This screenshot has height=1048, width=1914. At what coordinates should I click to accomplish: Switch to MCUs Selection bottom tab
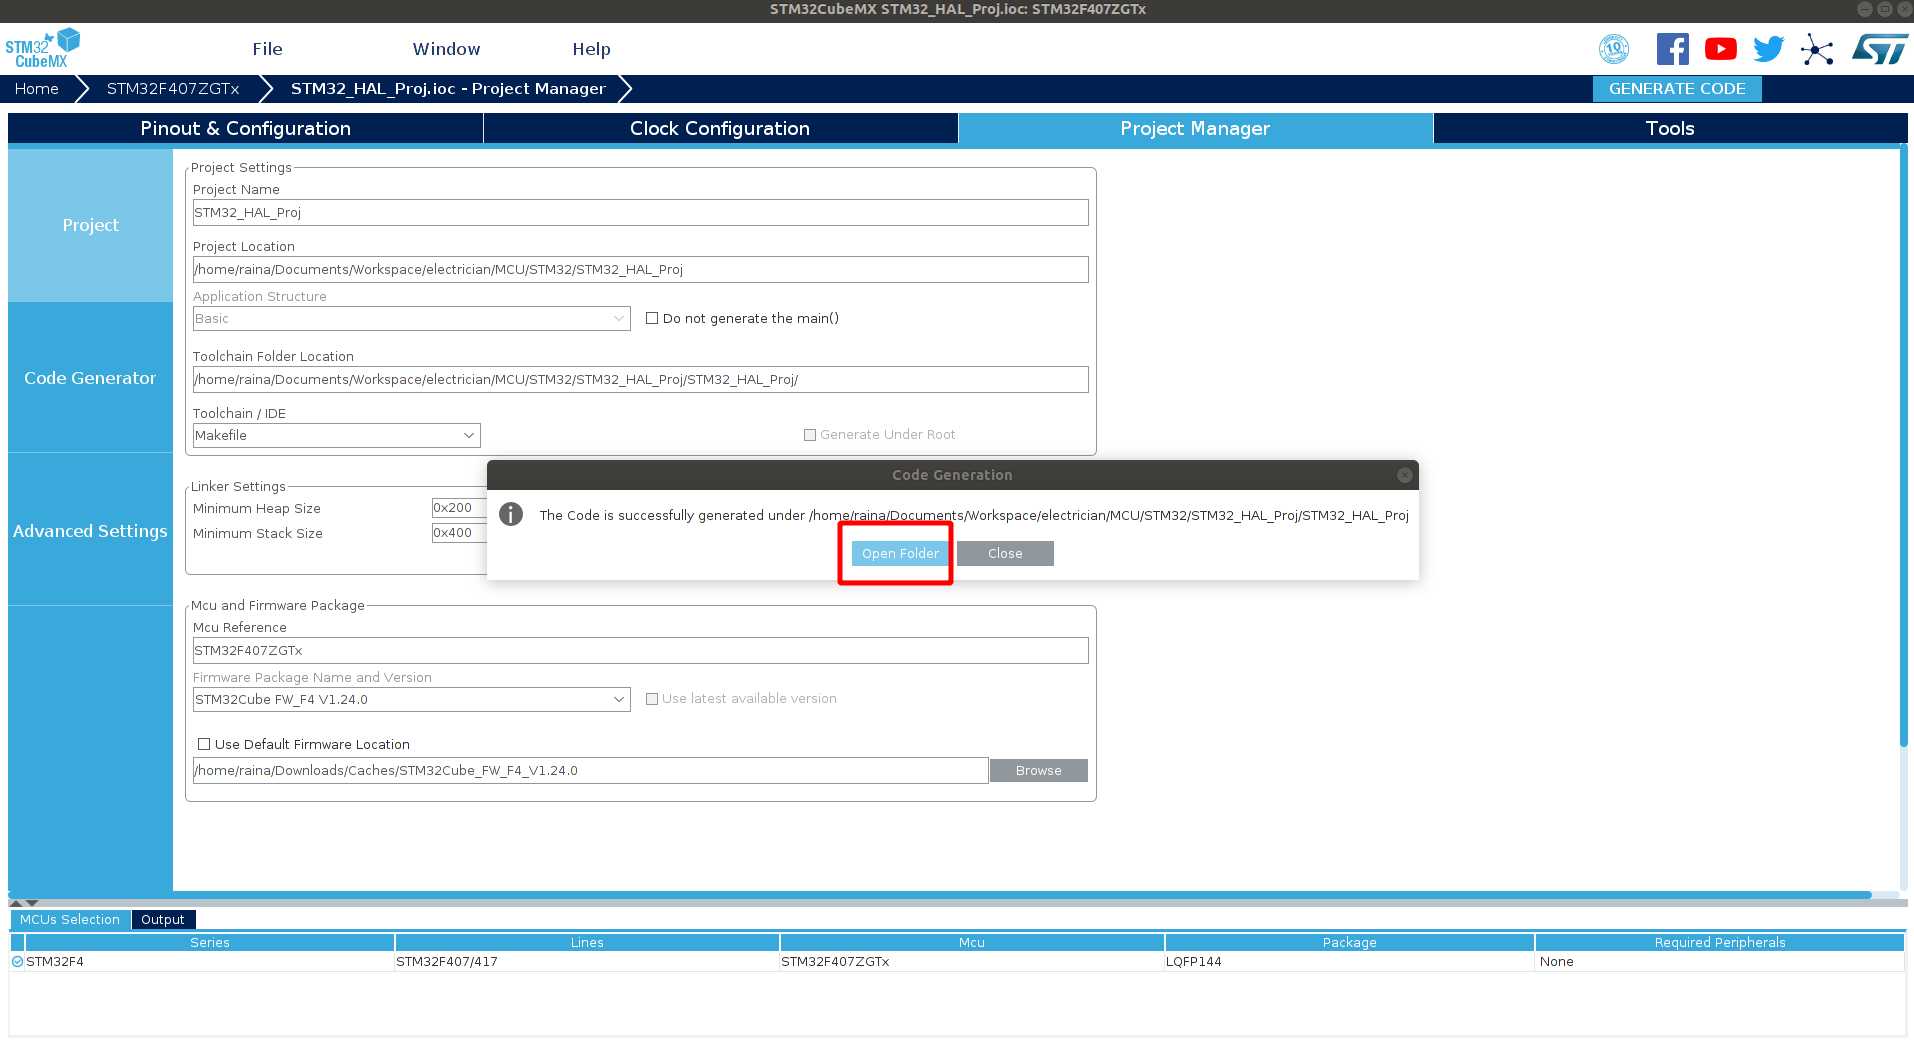pyautogui.click(x=70, y=919)
